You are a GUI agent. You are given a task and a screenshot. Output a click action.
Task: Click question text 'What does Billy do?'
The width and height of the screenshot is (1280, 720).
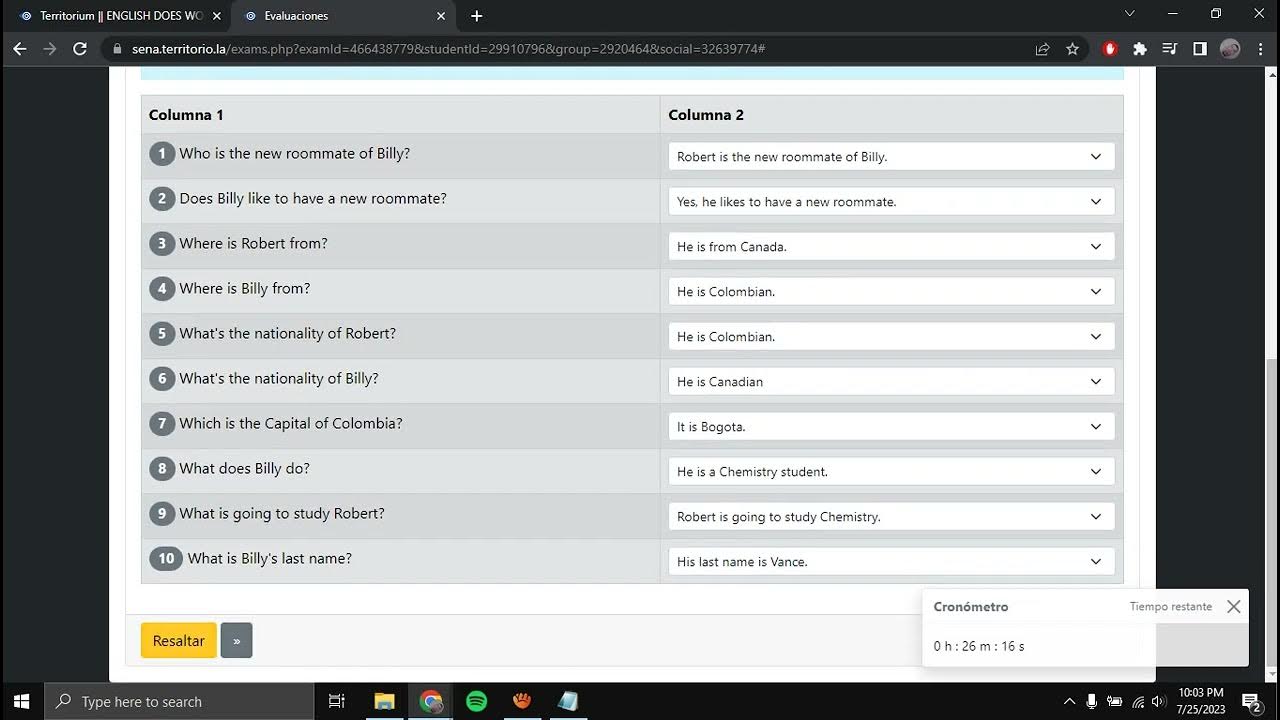click(x=245, y=468)
